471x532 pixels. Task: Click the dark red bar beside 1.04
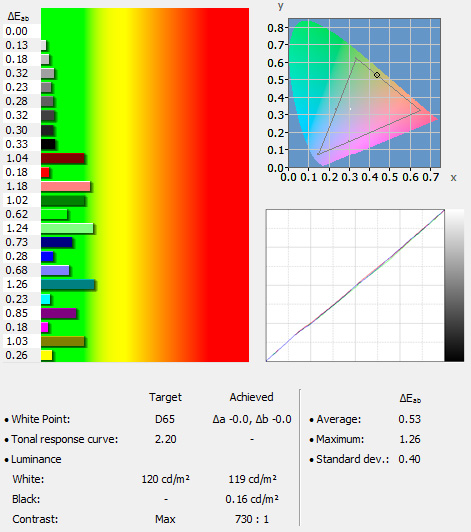pos(63,158)
